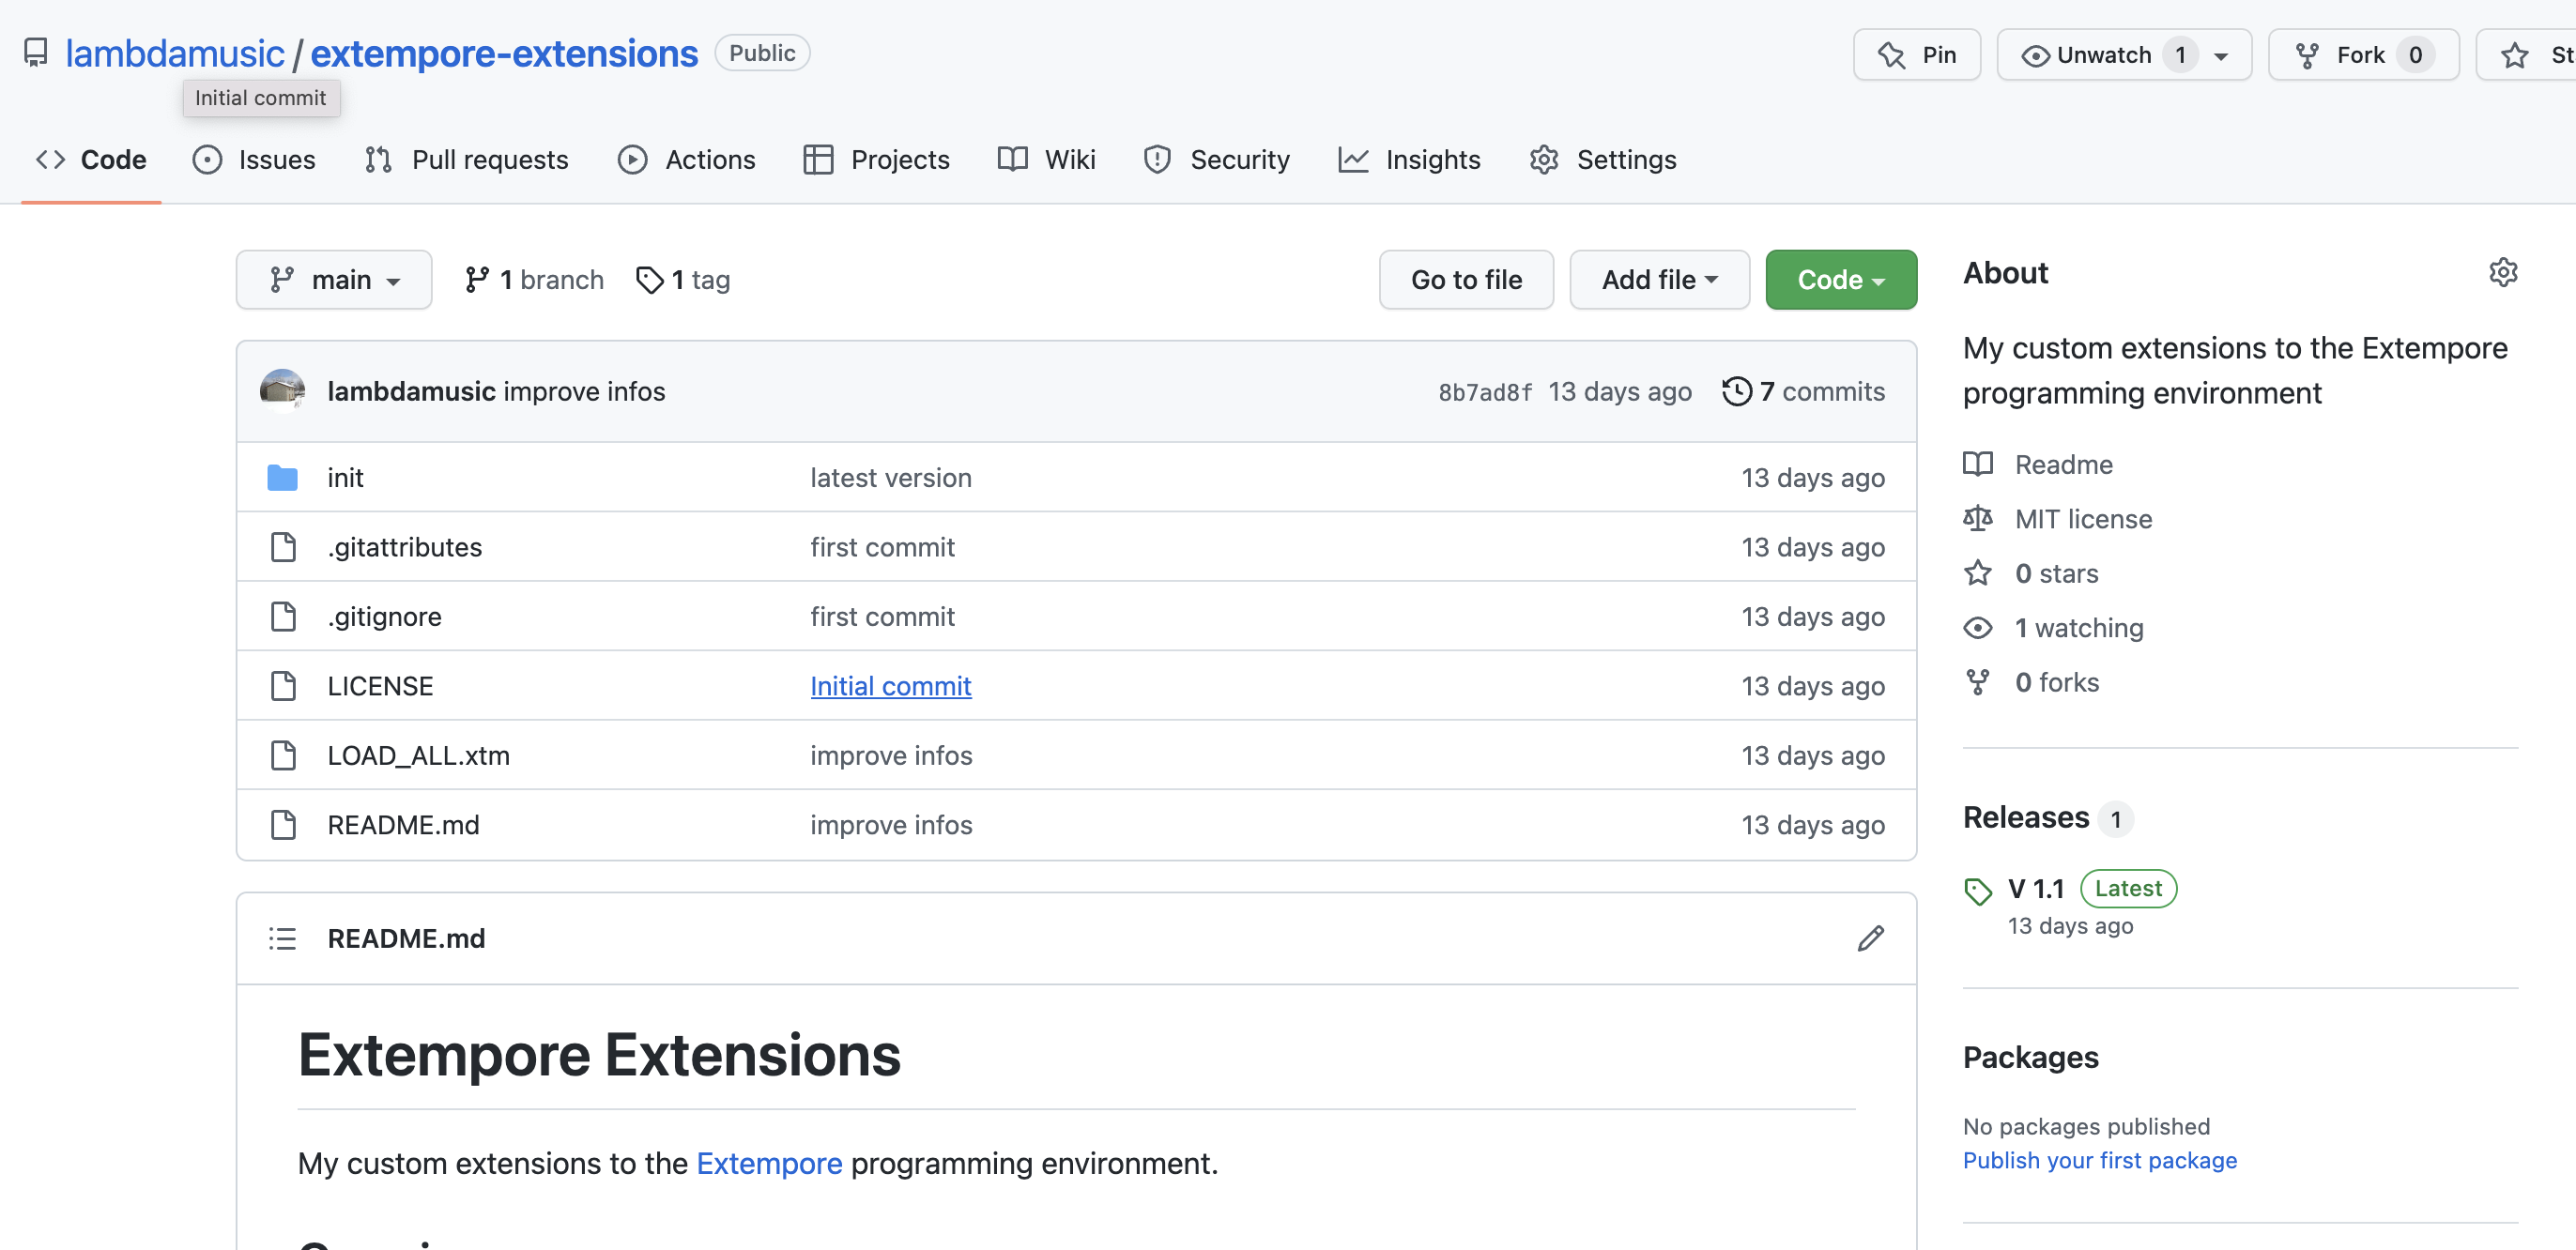Open the latest version commit message
Screen dimensions: 2576x1250
[891, 478]
